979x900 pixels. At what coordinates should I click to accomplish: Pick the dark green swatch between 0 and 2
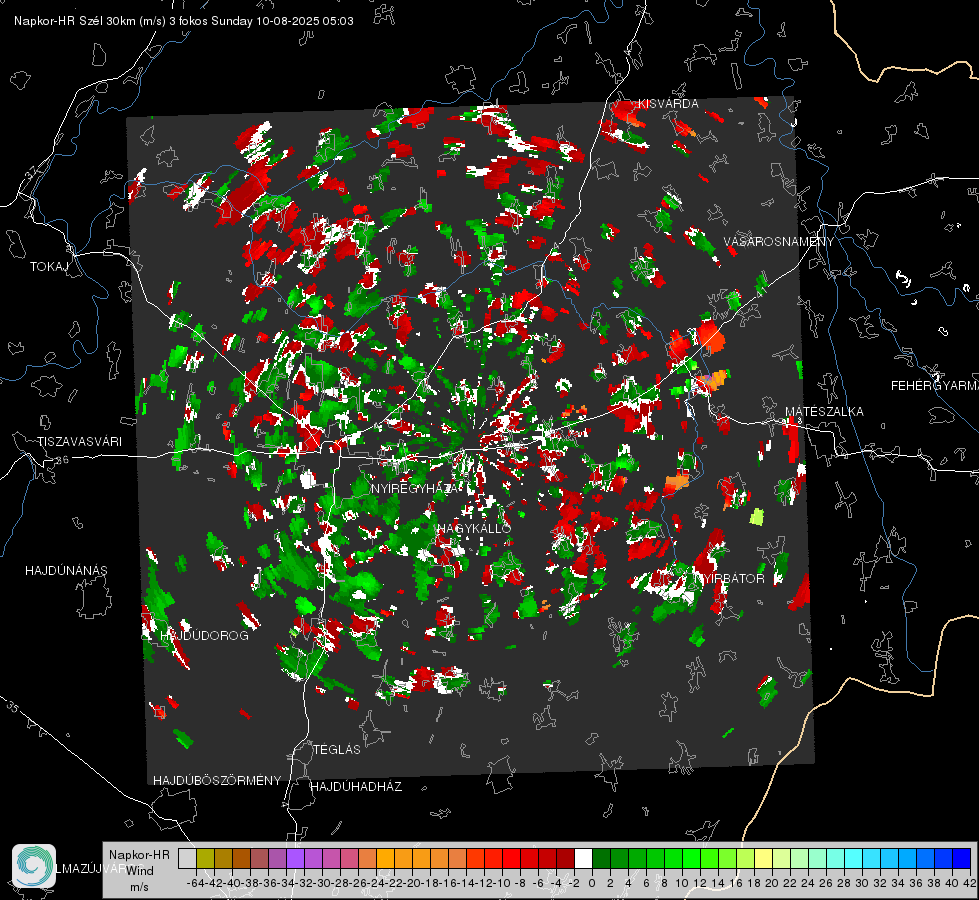point(601,858)
